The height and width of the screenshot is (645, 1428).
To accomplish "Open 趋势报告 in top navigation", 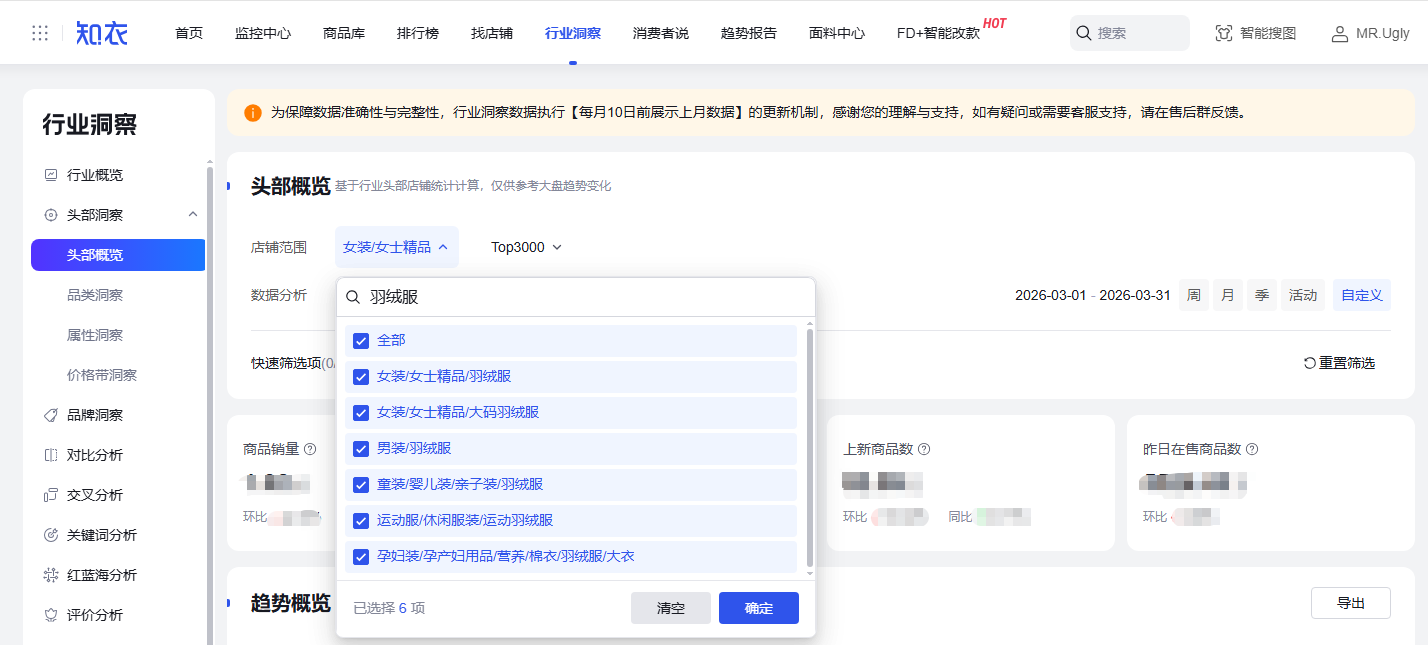I will pyautogui.click(x=749, y=33).
